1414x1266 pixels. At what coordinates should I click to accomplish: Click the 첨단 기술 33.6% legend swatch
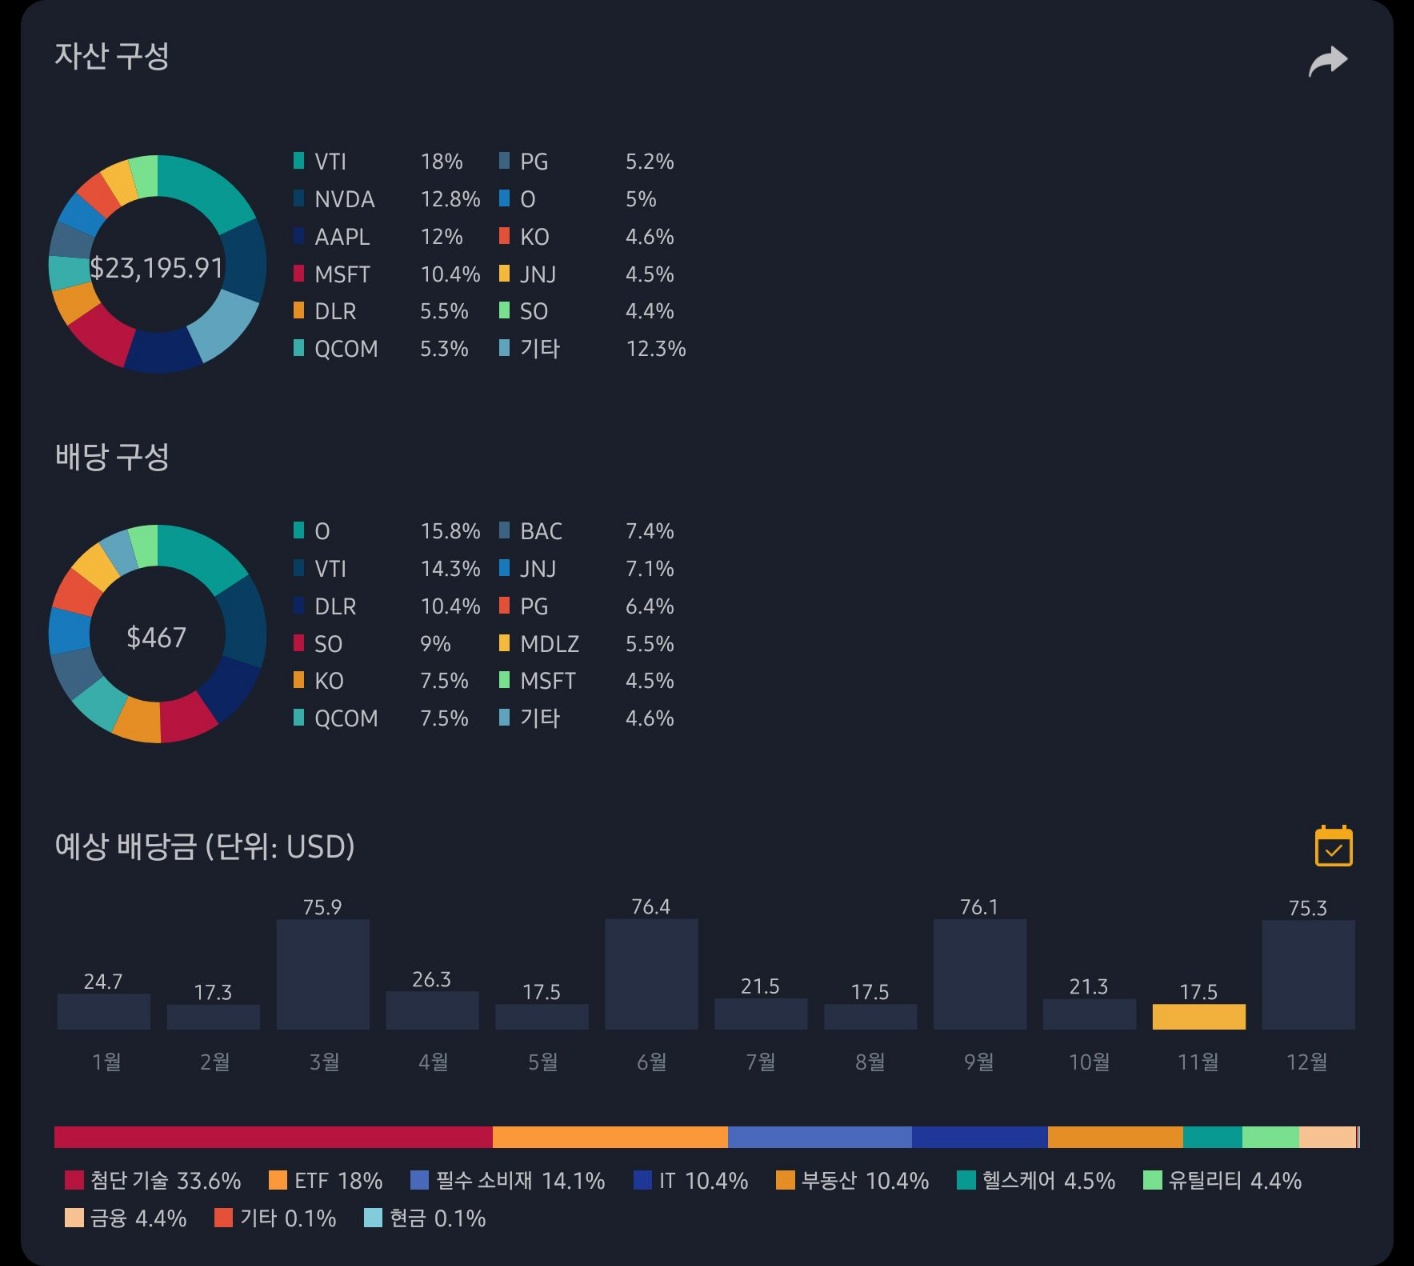click(x=74, y=1181)
